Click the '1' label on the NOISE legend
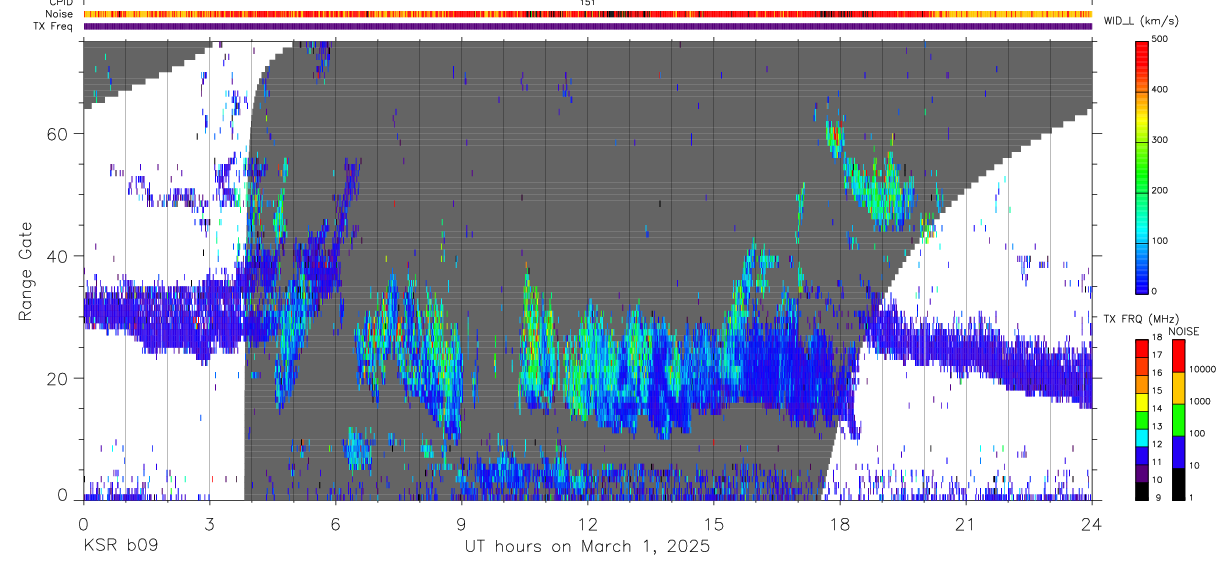1228x567 pixels. coord(1190,497)
